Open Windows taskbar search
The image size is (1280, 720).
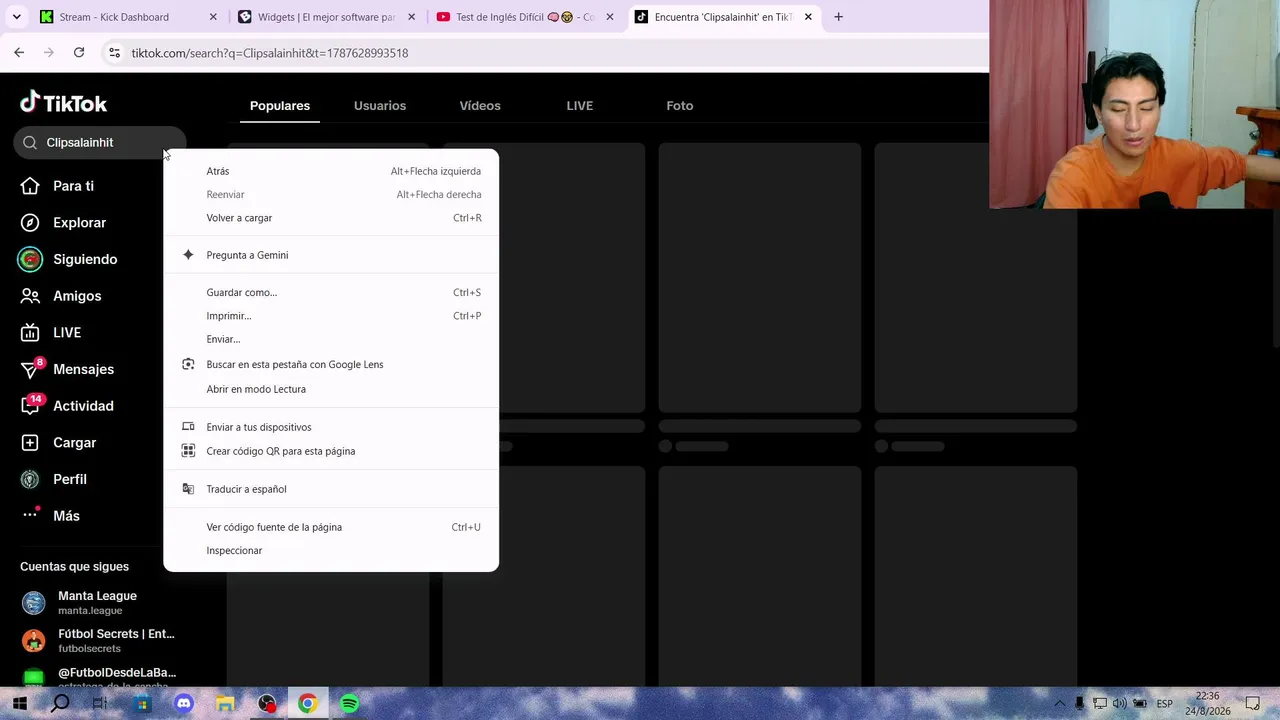60,704
